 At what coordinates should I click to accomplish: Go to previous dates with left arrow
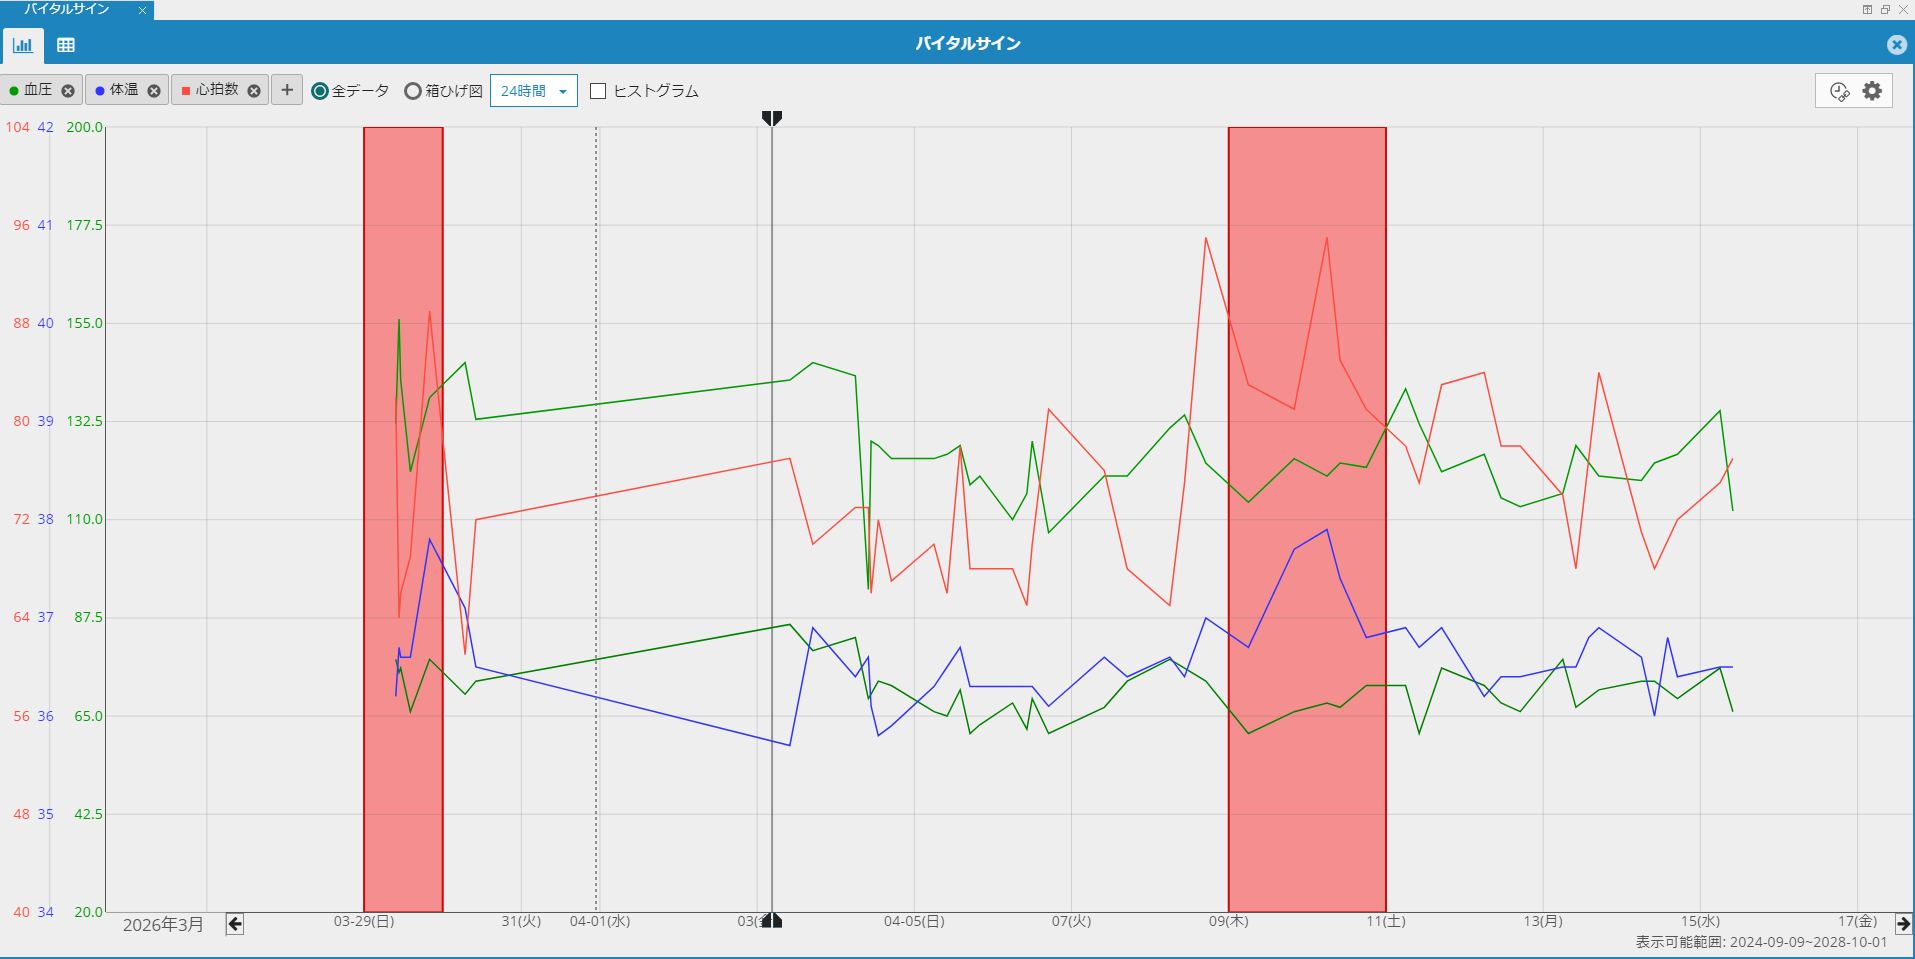[235, 924]
